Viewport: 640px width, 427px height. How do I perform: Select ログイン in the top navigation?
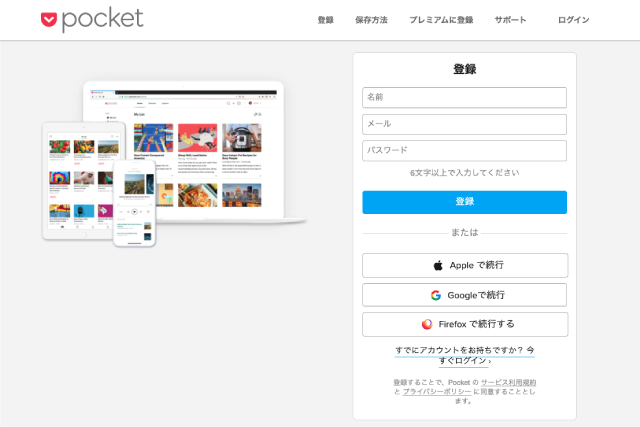[573, 20]
